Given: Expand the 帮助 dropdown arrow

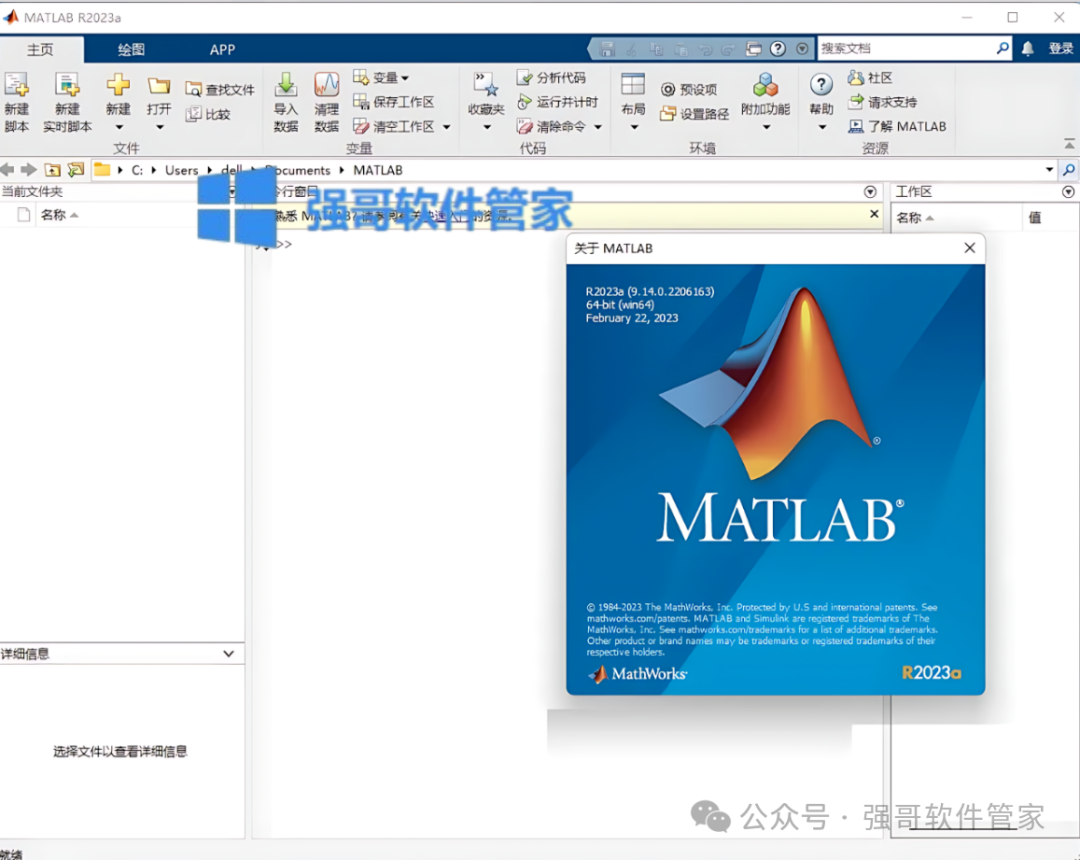Looking at the screenshot, I should click(822, 127).
